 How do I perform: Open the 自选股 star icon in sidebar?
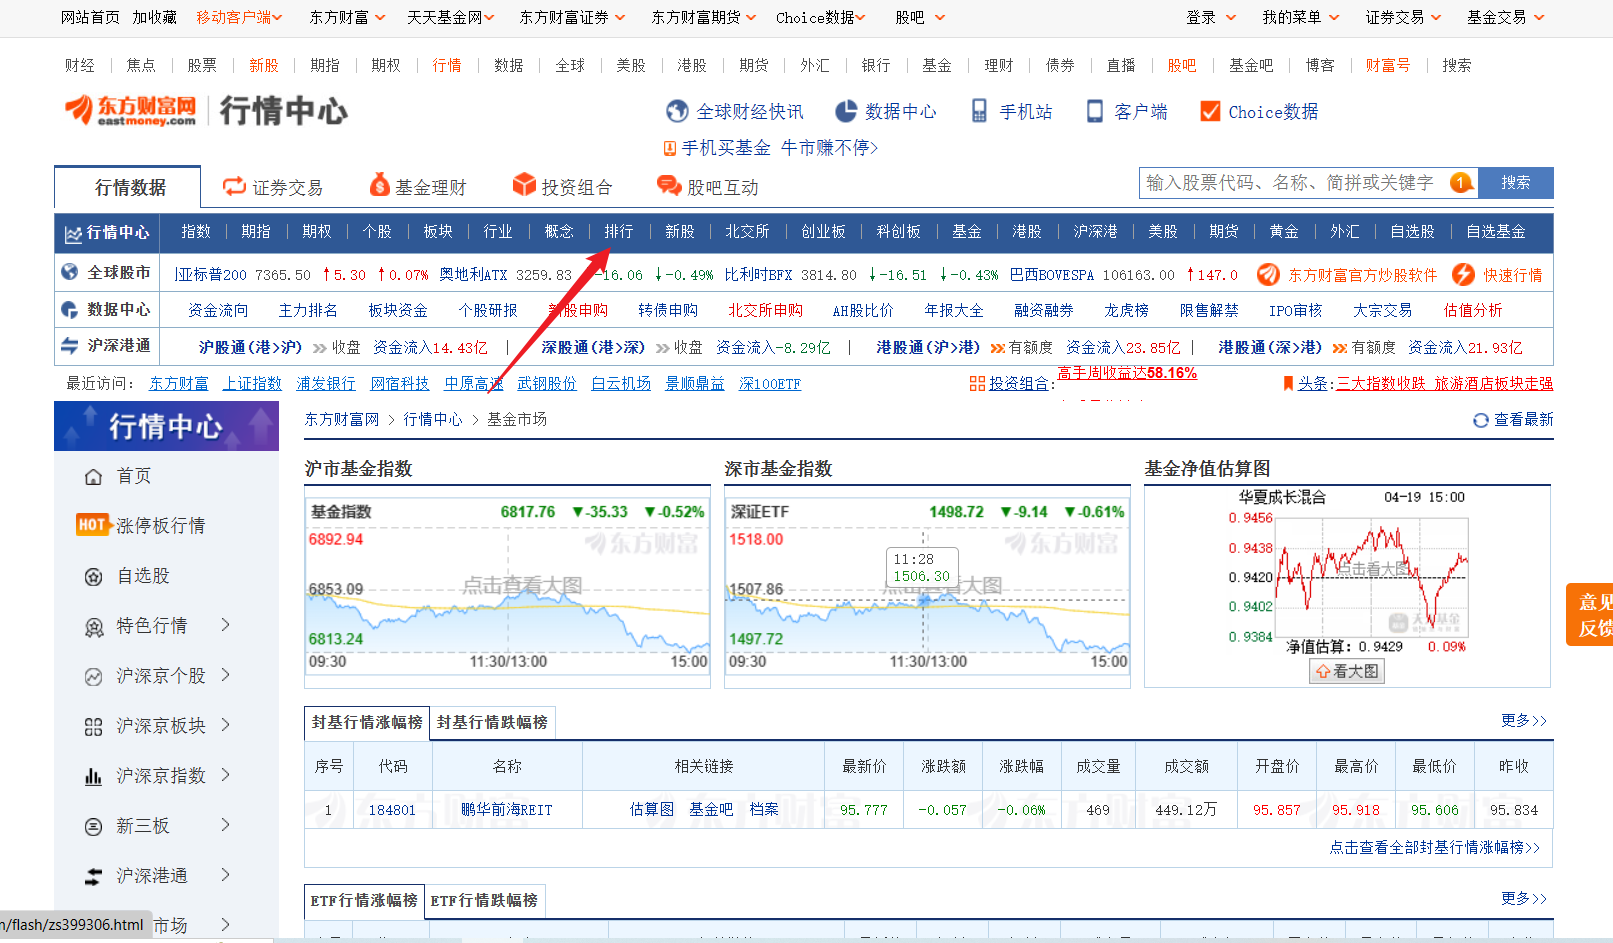click(x=93, y=577)
